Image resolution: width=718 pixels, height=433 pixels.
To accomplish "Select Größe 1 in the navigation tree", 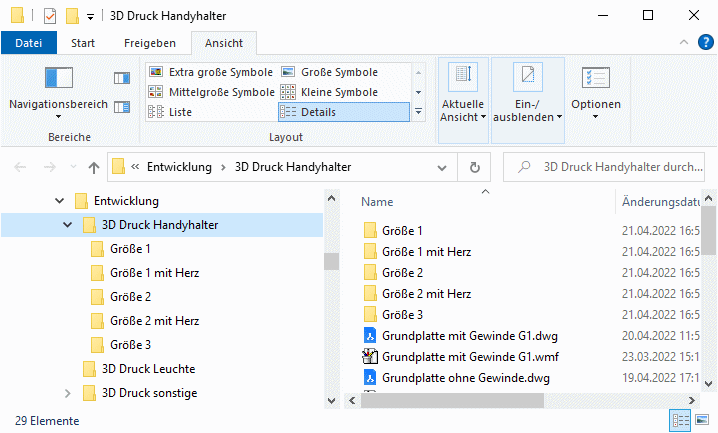I will point(131,249).
